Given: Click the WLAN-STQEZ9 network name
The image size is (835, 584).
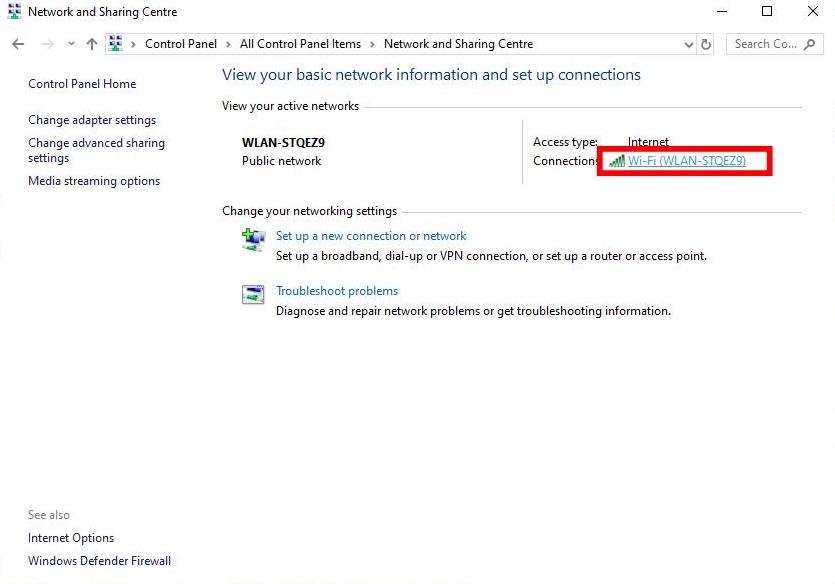Looking at the screenshot, I should [x=283, y=143].
